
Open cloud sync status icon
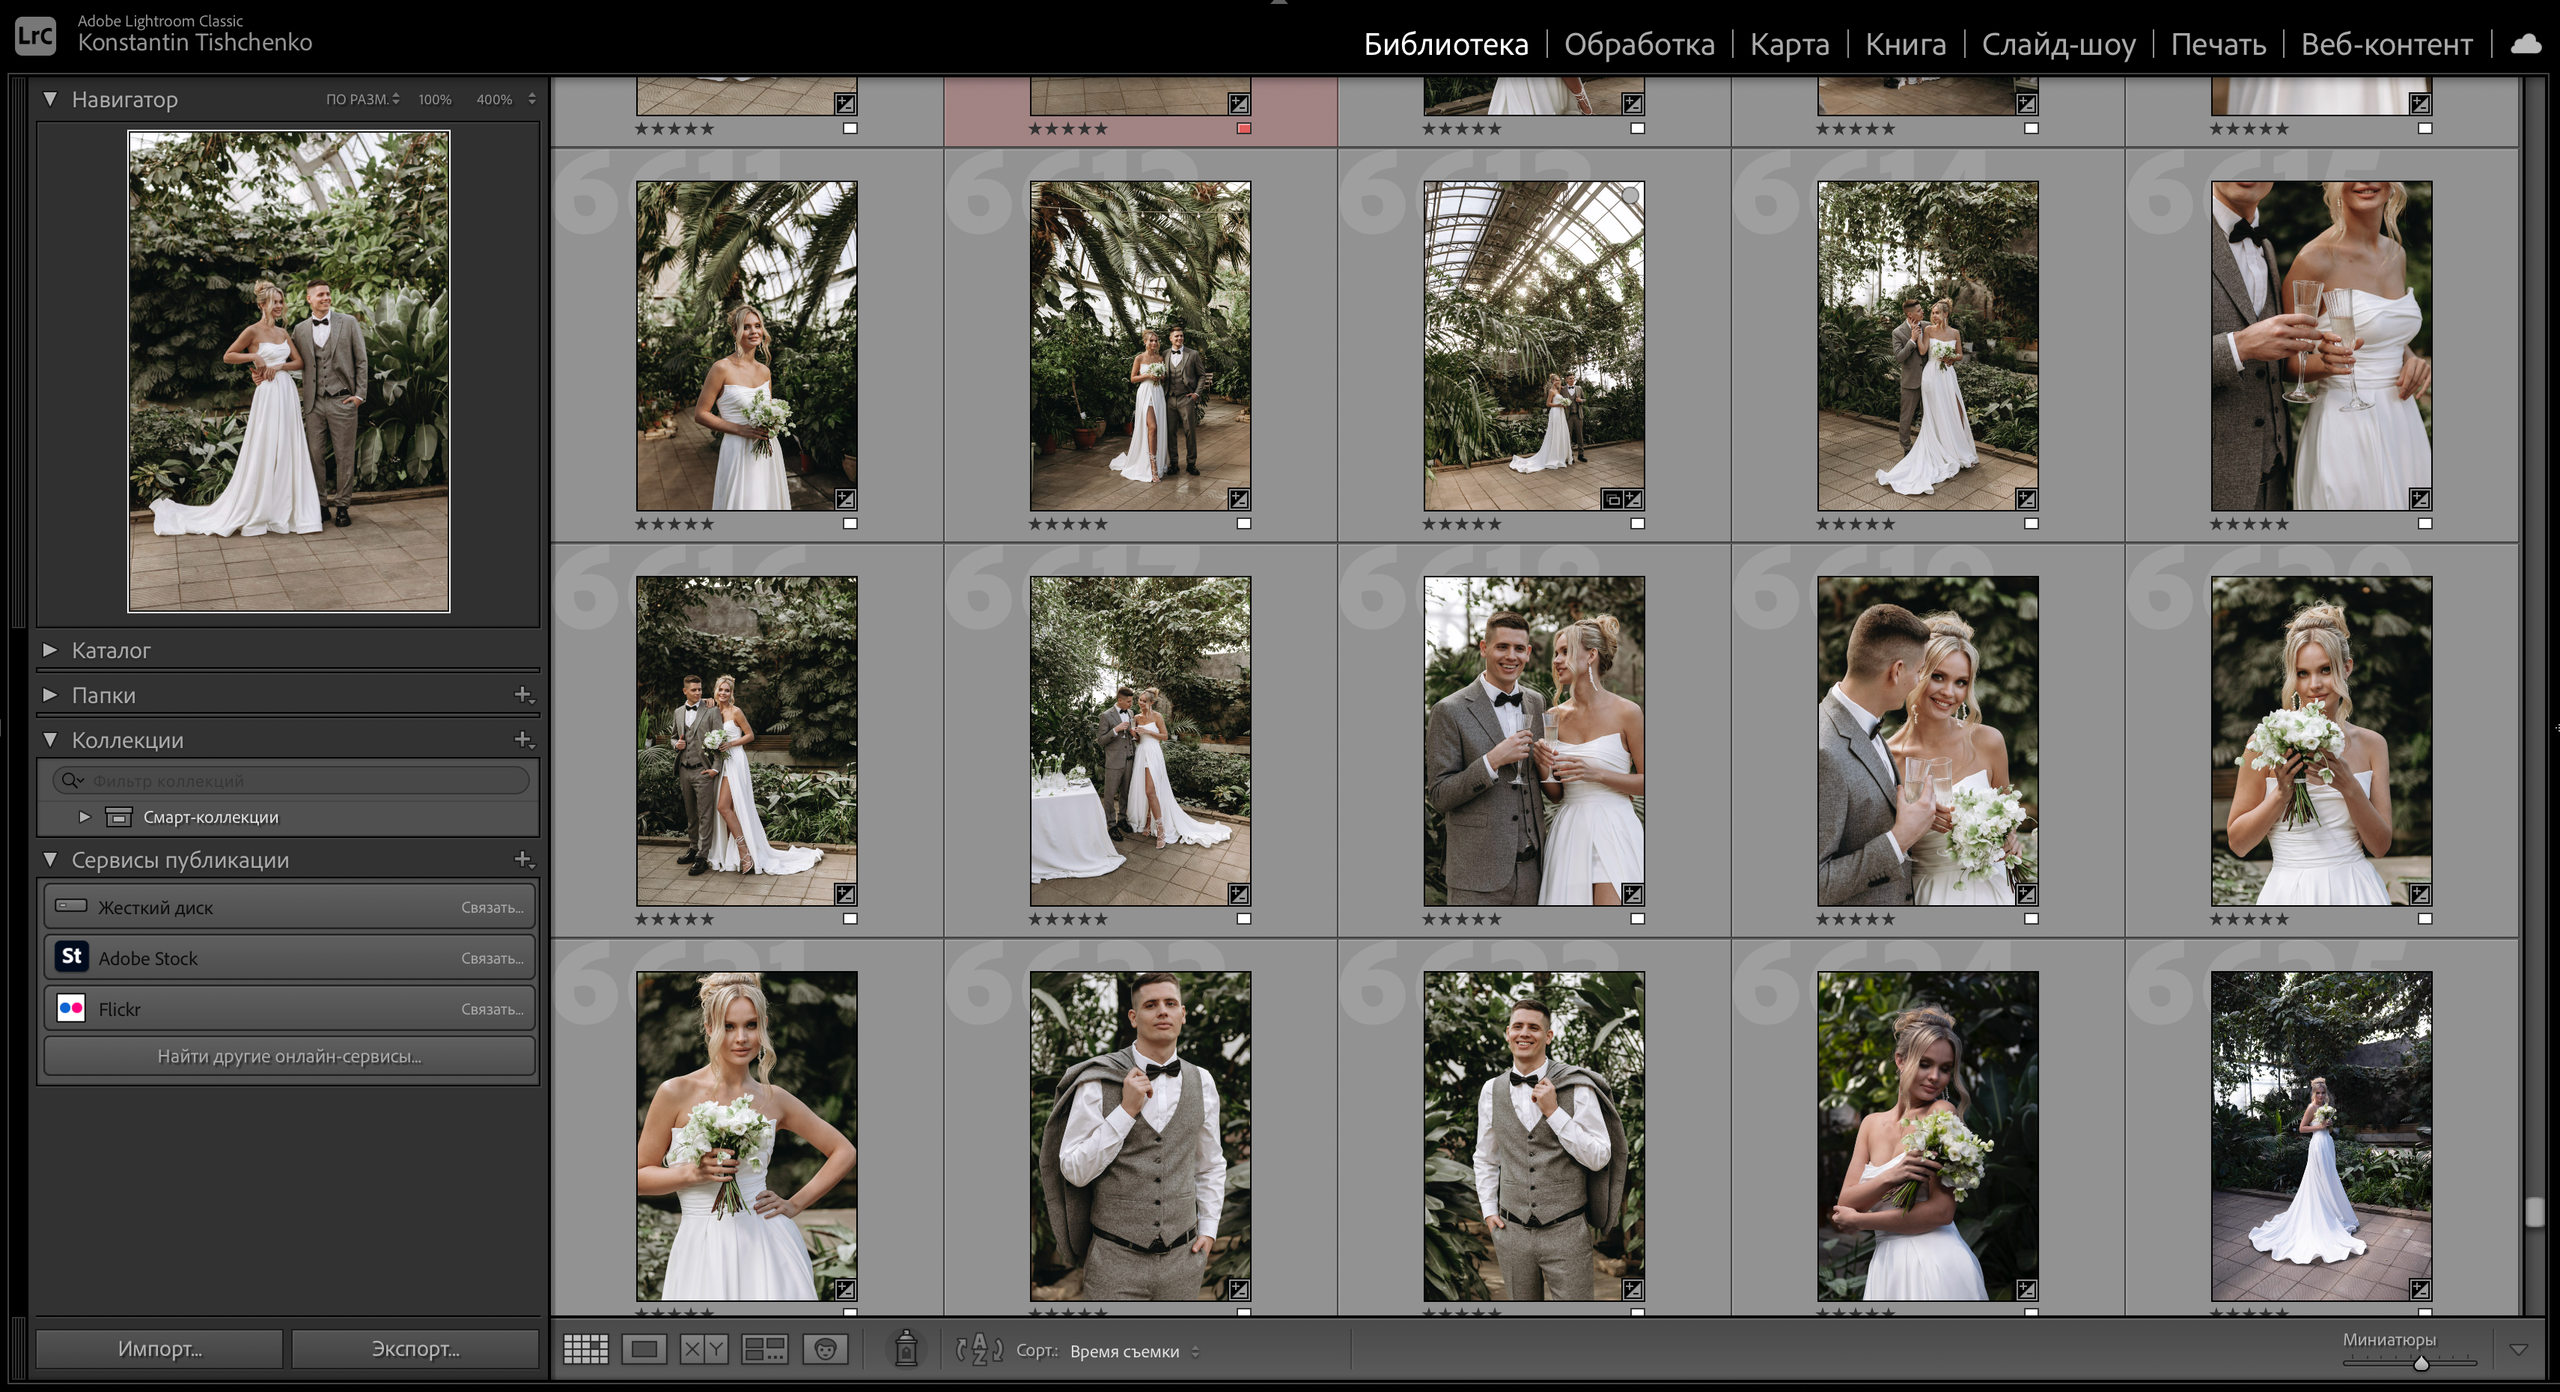[x=2527, y=44]
